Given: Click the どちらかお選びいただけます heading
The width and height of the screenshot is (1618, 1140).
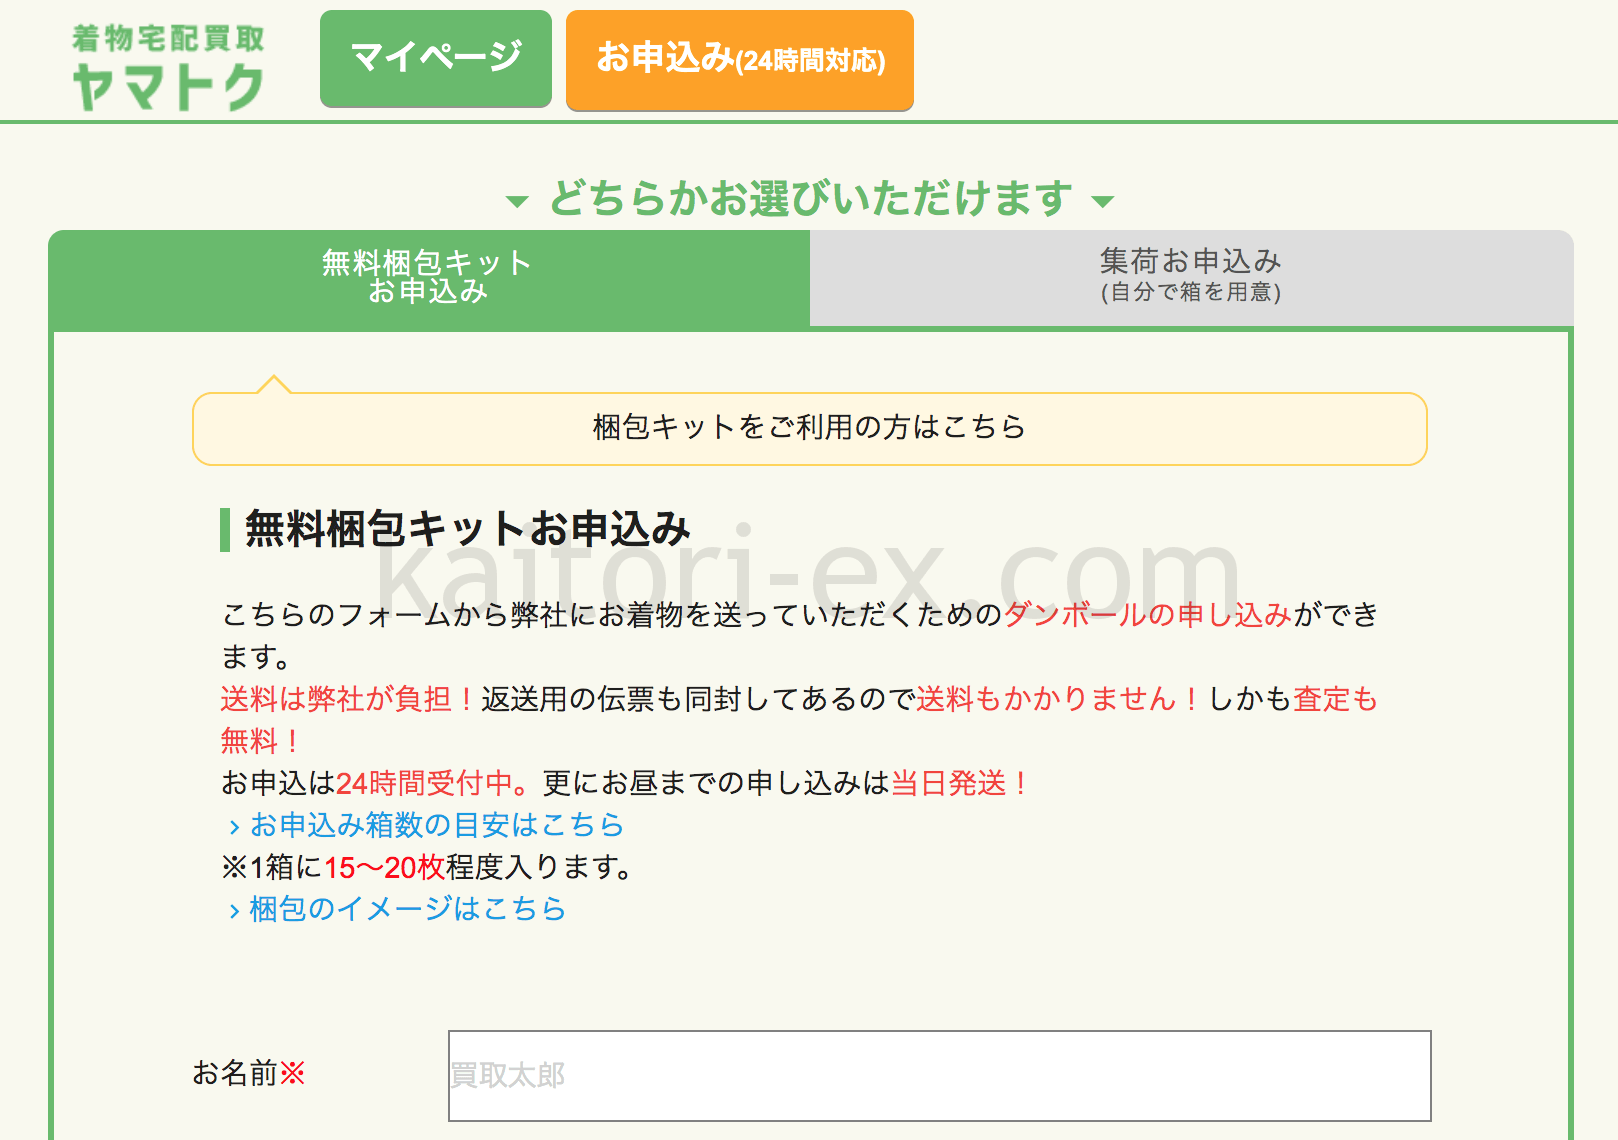Looking at the screenshot, I should pyautogui.click(x=810, y=198).
